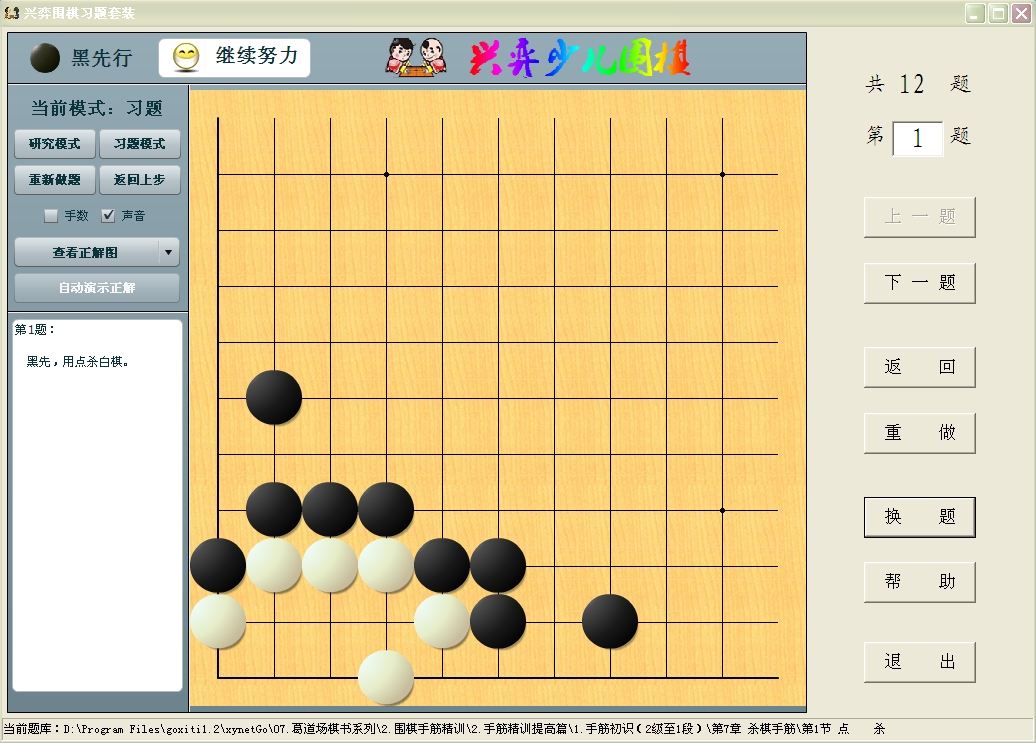Click the 重做 button

point(920,433)
